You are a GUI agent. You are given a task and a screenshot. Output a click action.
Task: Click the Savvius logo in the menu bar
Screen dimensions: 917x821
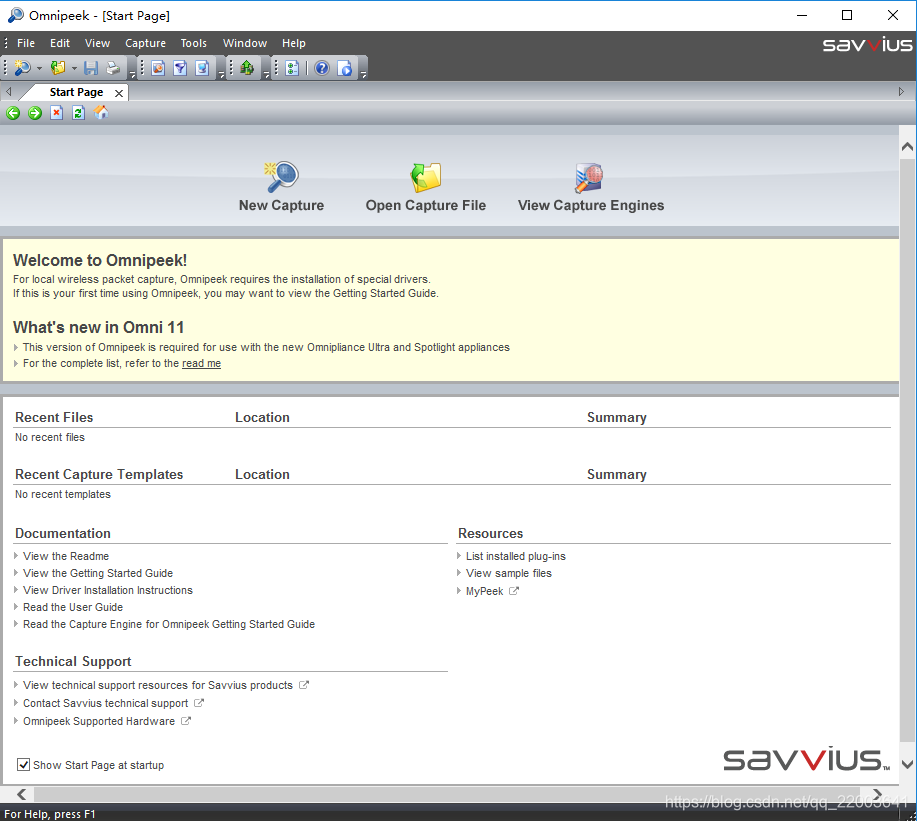tap(867, 44)
